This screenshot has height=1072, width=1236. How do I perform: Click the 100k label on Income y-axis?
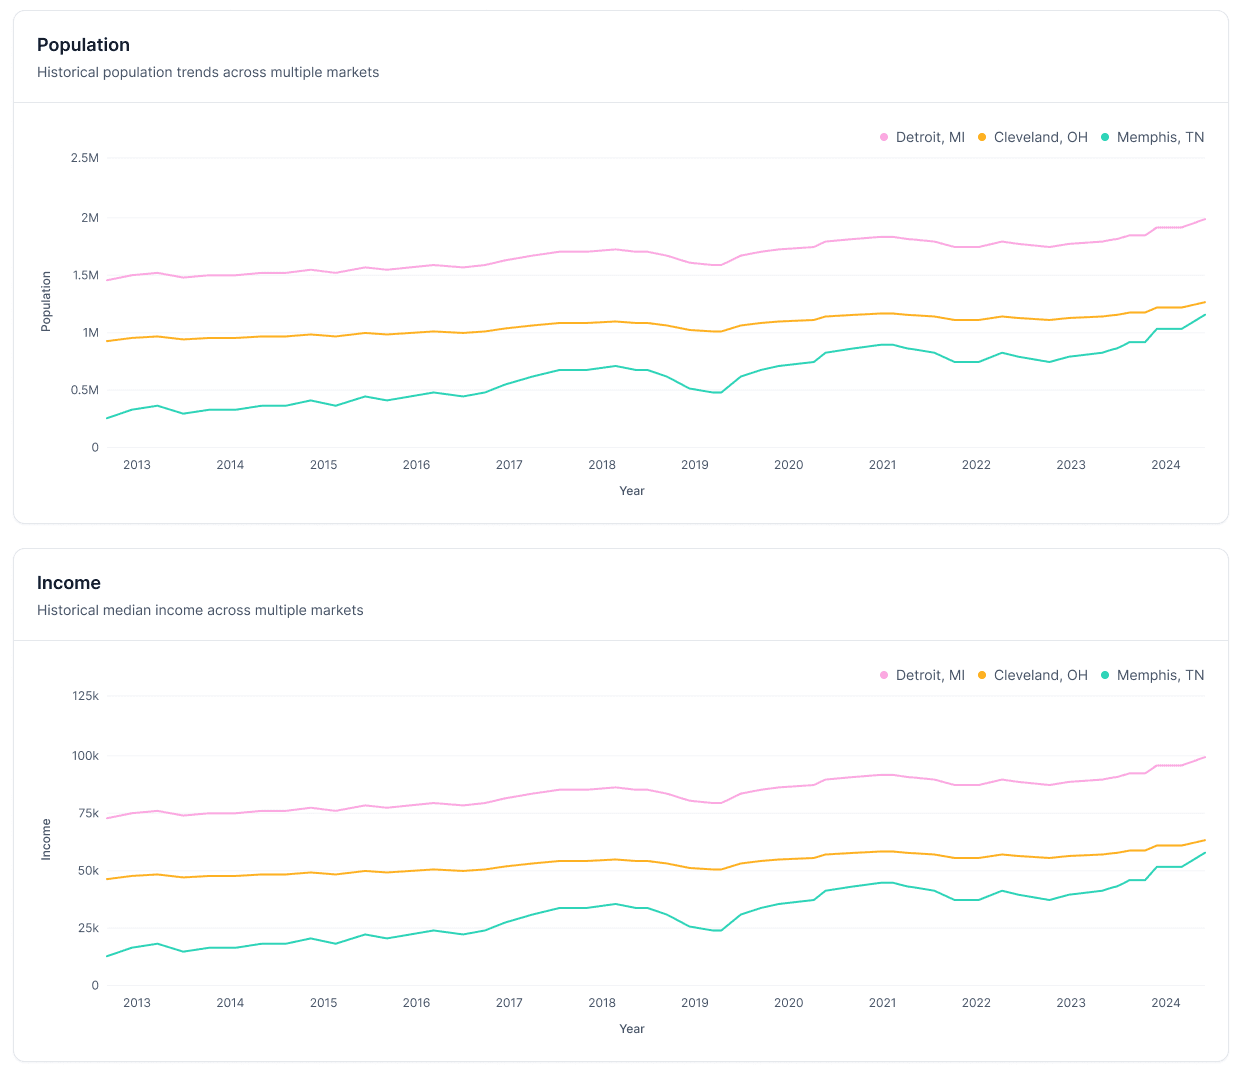86,756
